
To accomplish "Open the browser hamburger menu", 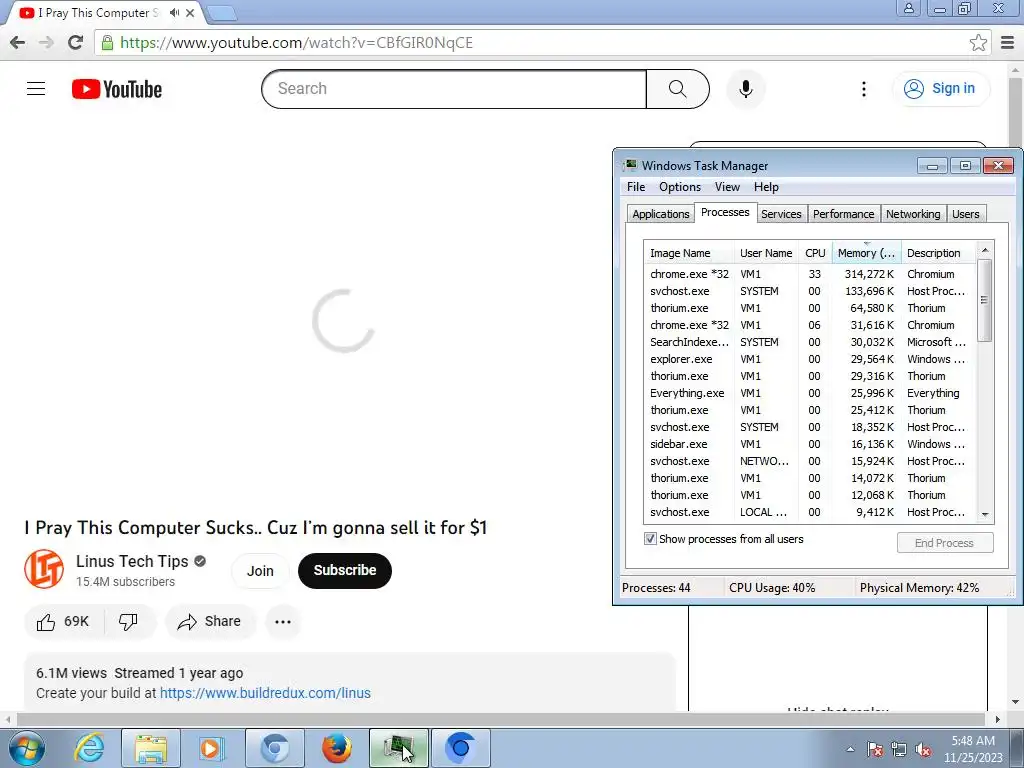I will click(1008, 42).
